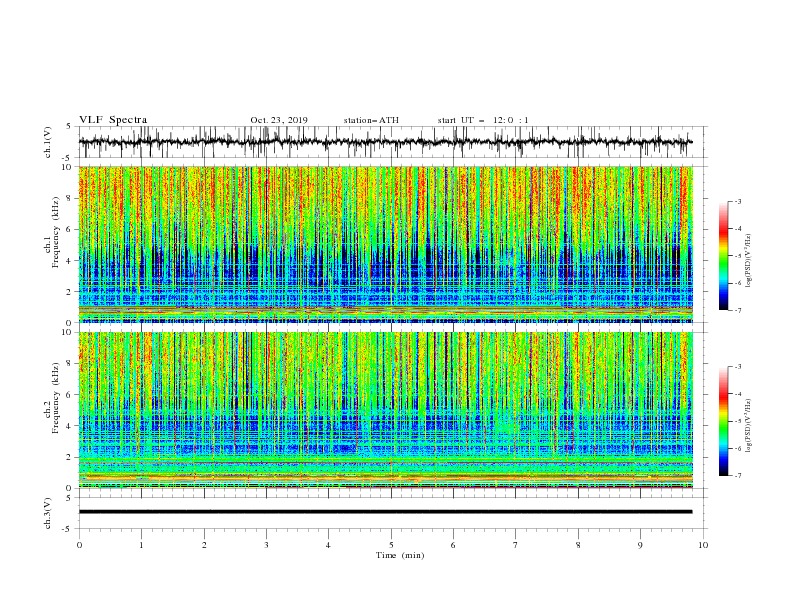The image size is (792, 612).
Task: Click the "10" tick on the time axis
Action: tap(703, 545)
